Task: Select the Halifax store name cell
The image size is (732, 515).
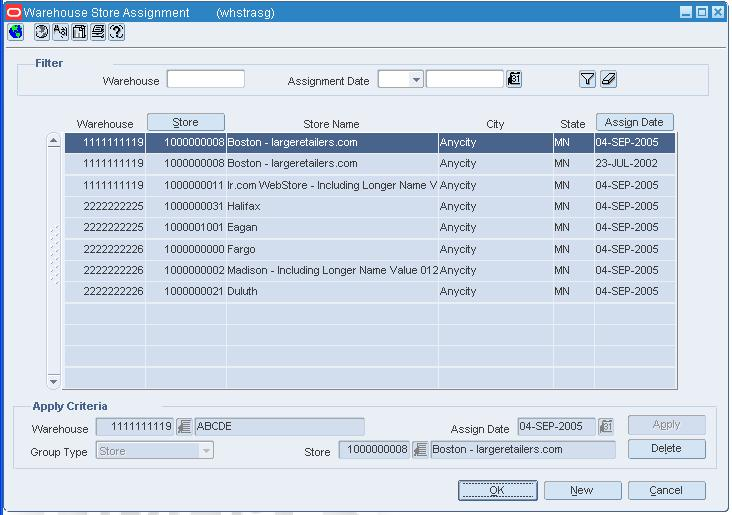Action: tap(332, 206)
